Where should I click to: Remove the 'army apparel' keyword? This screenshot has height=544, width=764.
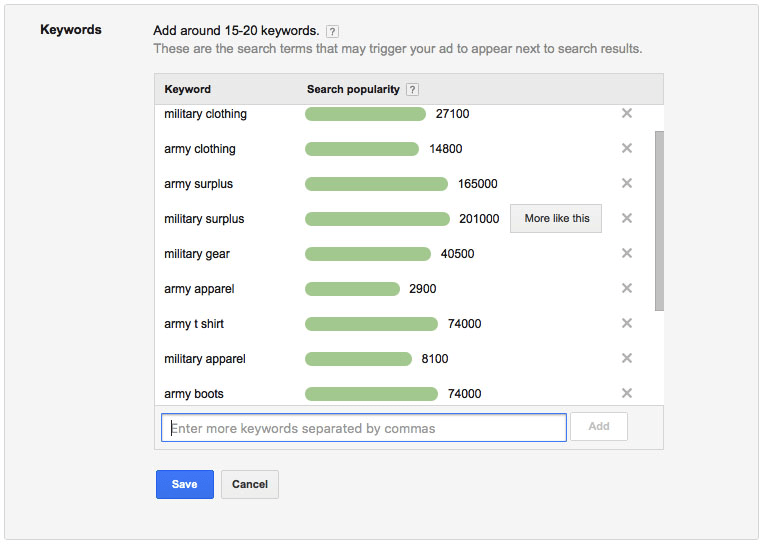[627, 289]
